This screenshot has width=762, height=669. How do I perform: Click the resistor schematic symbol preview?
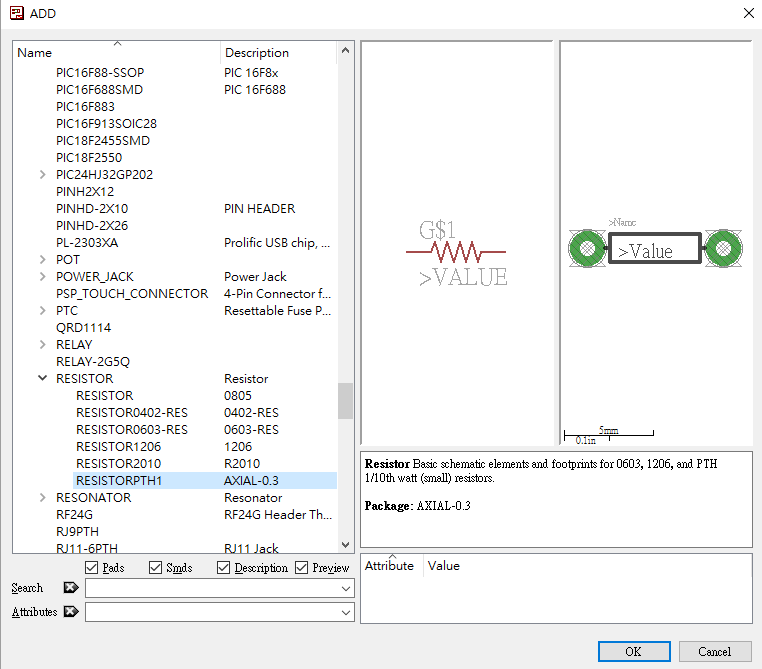(456, 251)
